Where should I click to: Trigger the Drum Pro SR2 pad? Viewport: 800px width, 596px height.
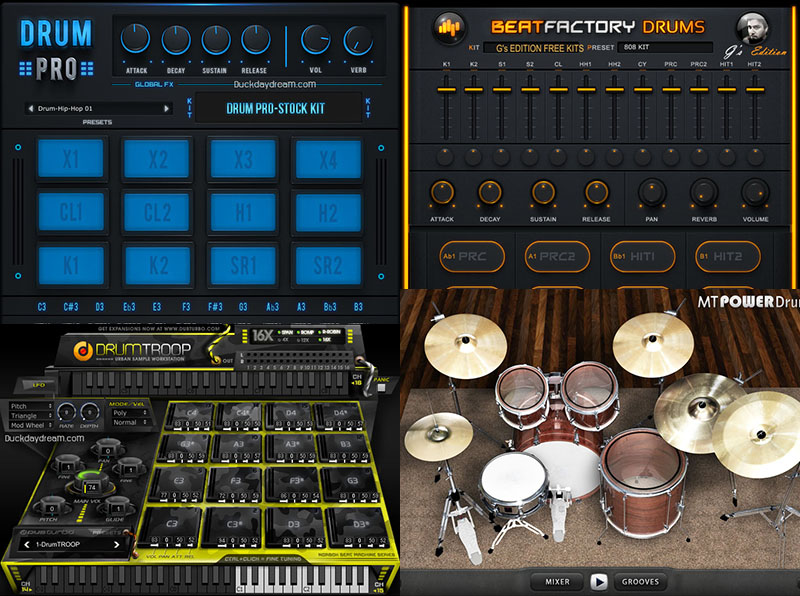(x=329, y=265)
